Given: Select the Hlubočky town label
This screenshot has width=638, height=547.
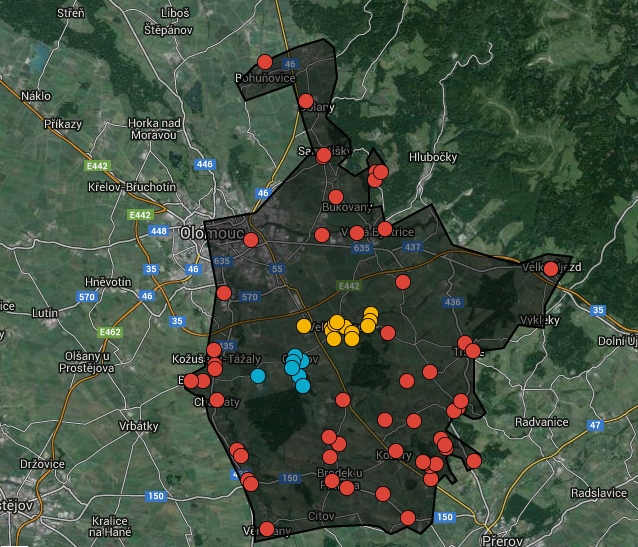Looking at the screenshot, I should coord(432,157).
